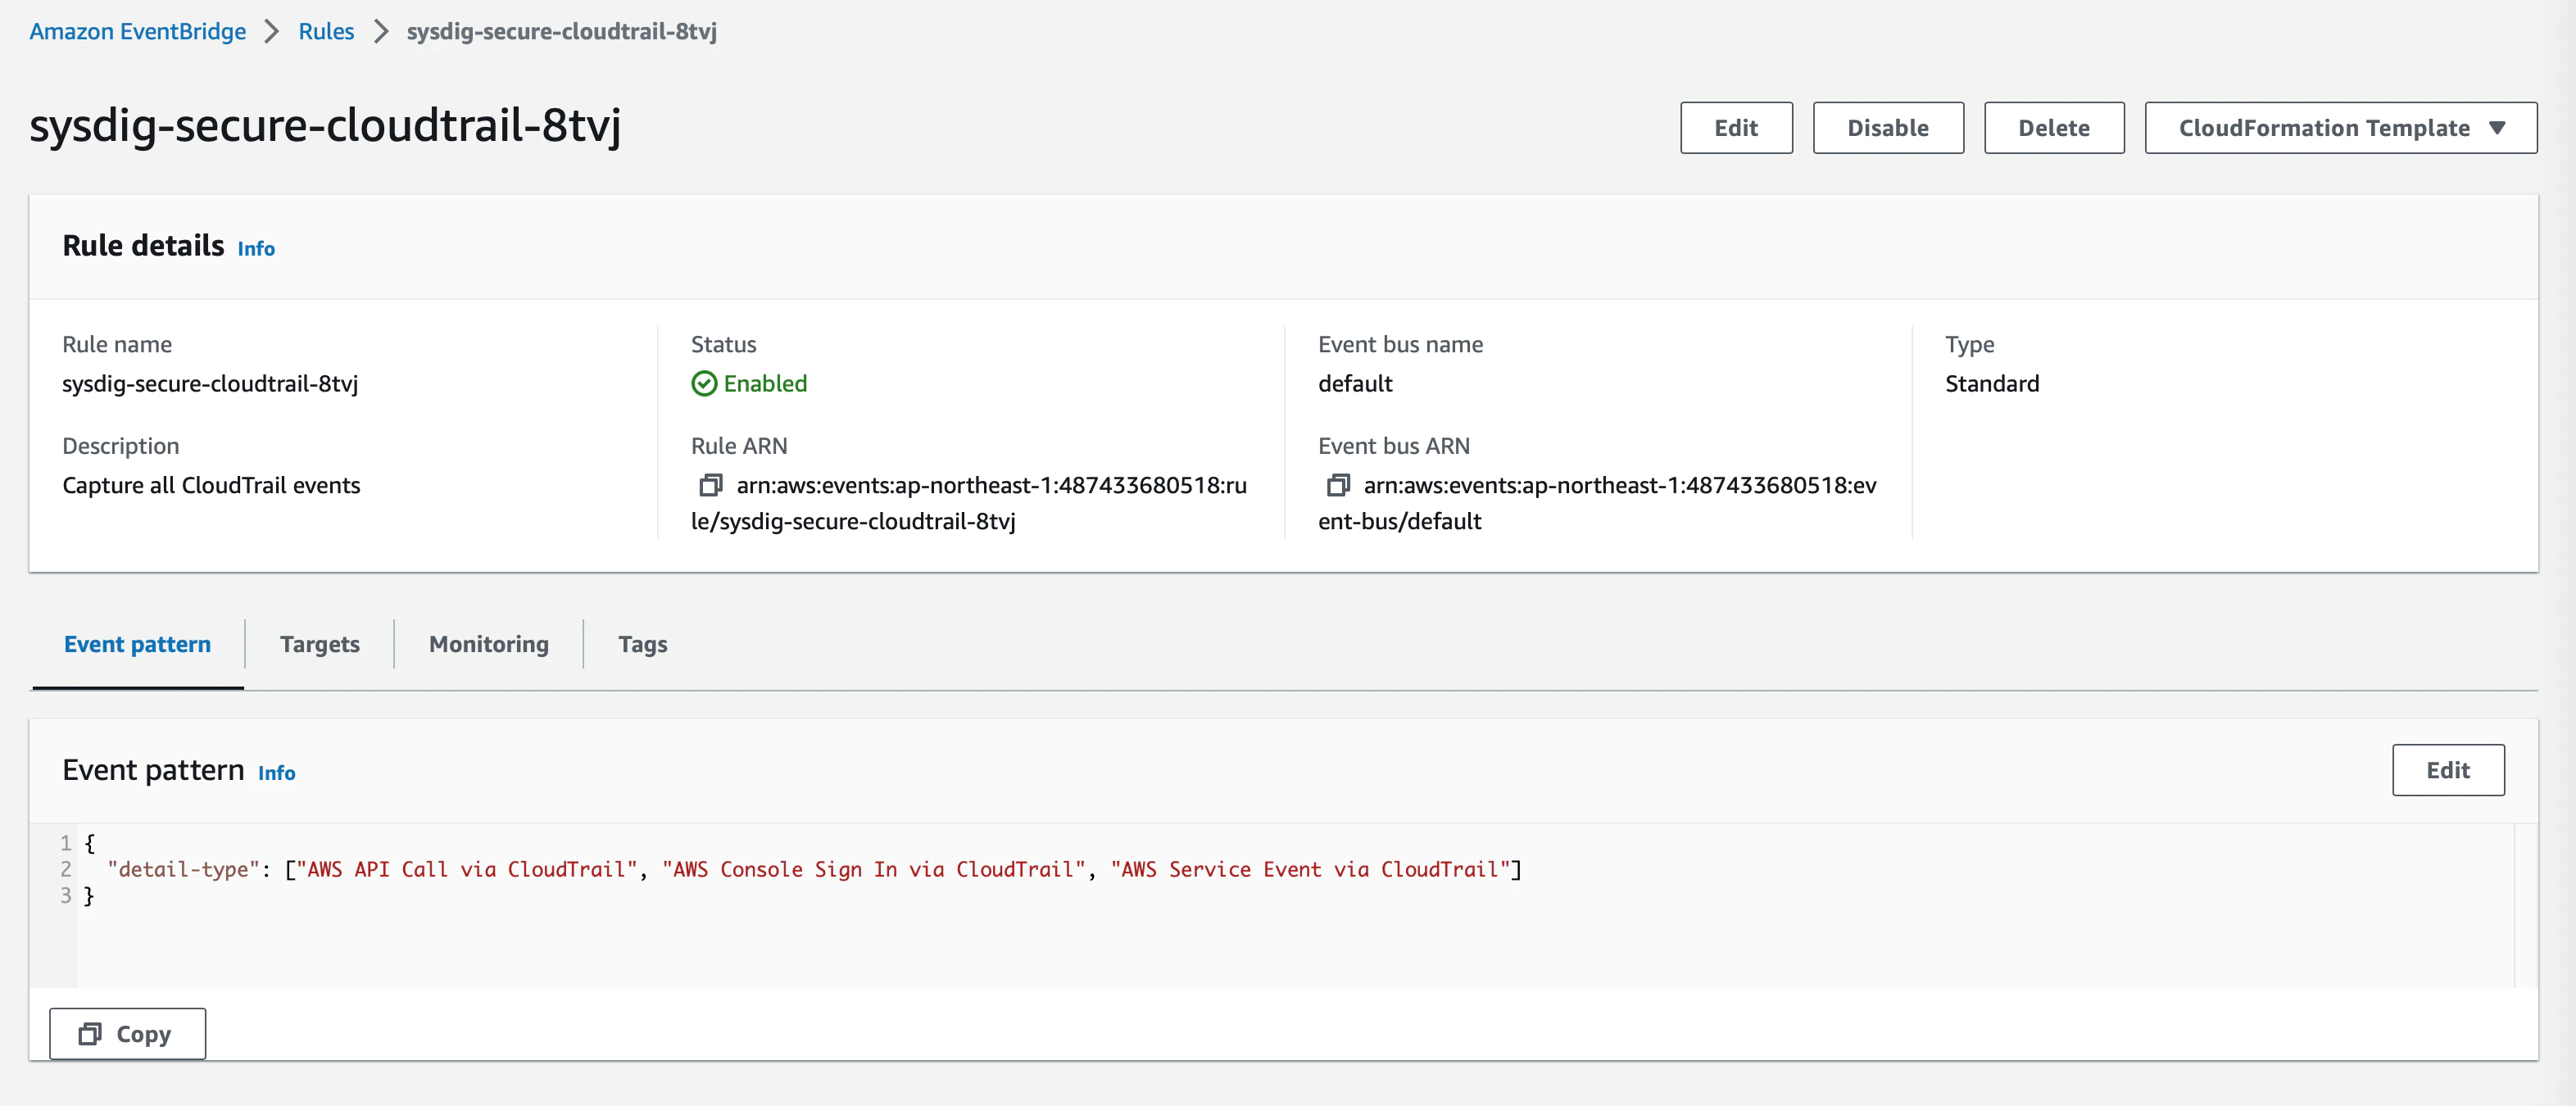
Task: Click the description text 'Capture all CloudTrail events'
Action: click(211, 486)
